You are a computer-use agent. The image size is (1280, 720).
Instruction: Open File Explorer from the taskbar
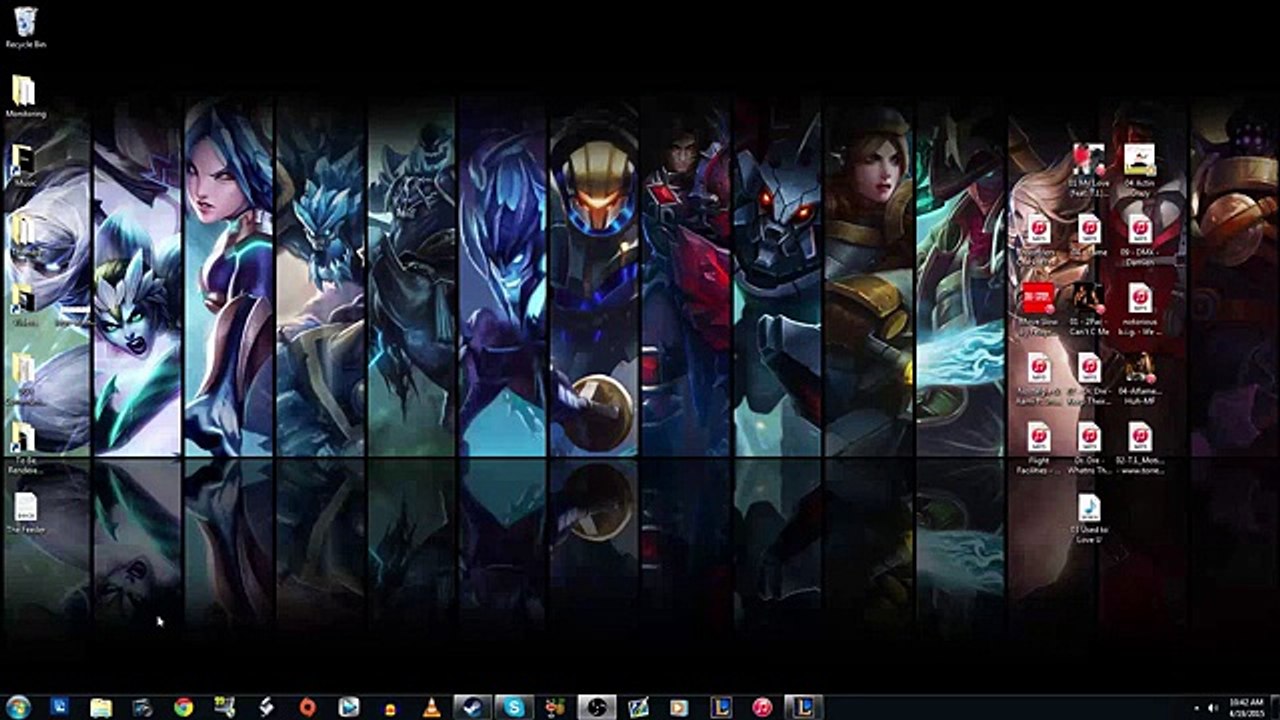[x=101, y=708]
